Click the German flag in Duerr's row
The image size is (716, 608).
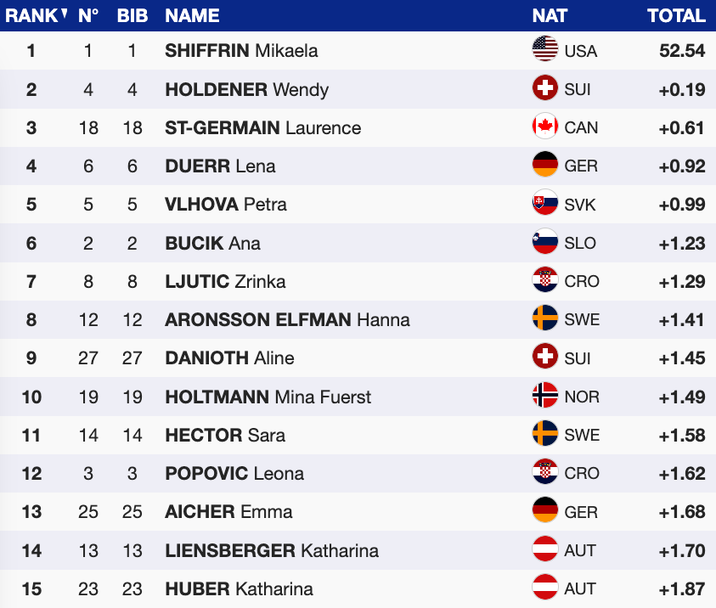pyautogui.click(x=545, y=165)
